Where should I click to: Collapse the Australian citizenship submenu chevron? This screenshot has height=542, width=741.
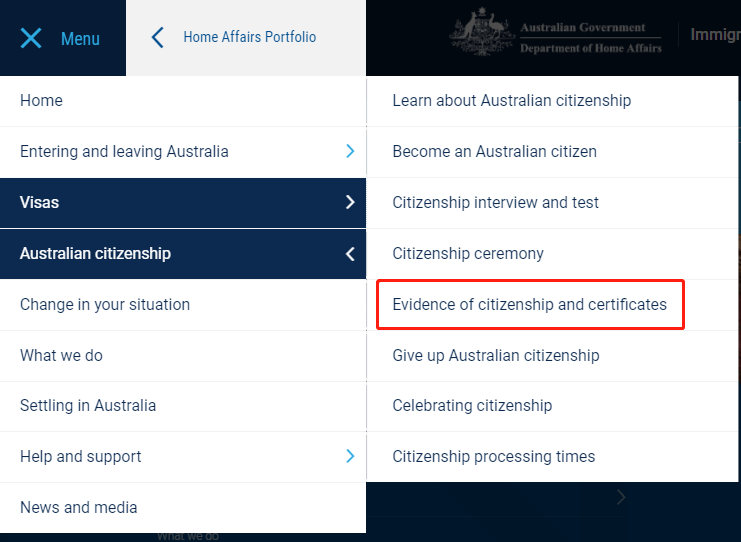(x=349, y=254)
